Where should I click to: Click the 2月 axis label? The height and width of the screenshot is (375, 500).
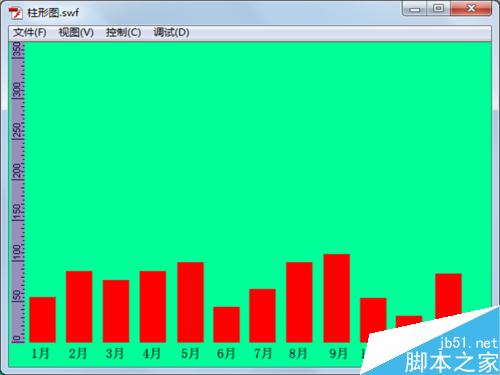78,353
